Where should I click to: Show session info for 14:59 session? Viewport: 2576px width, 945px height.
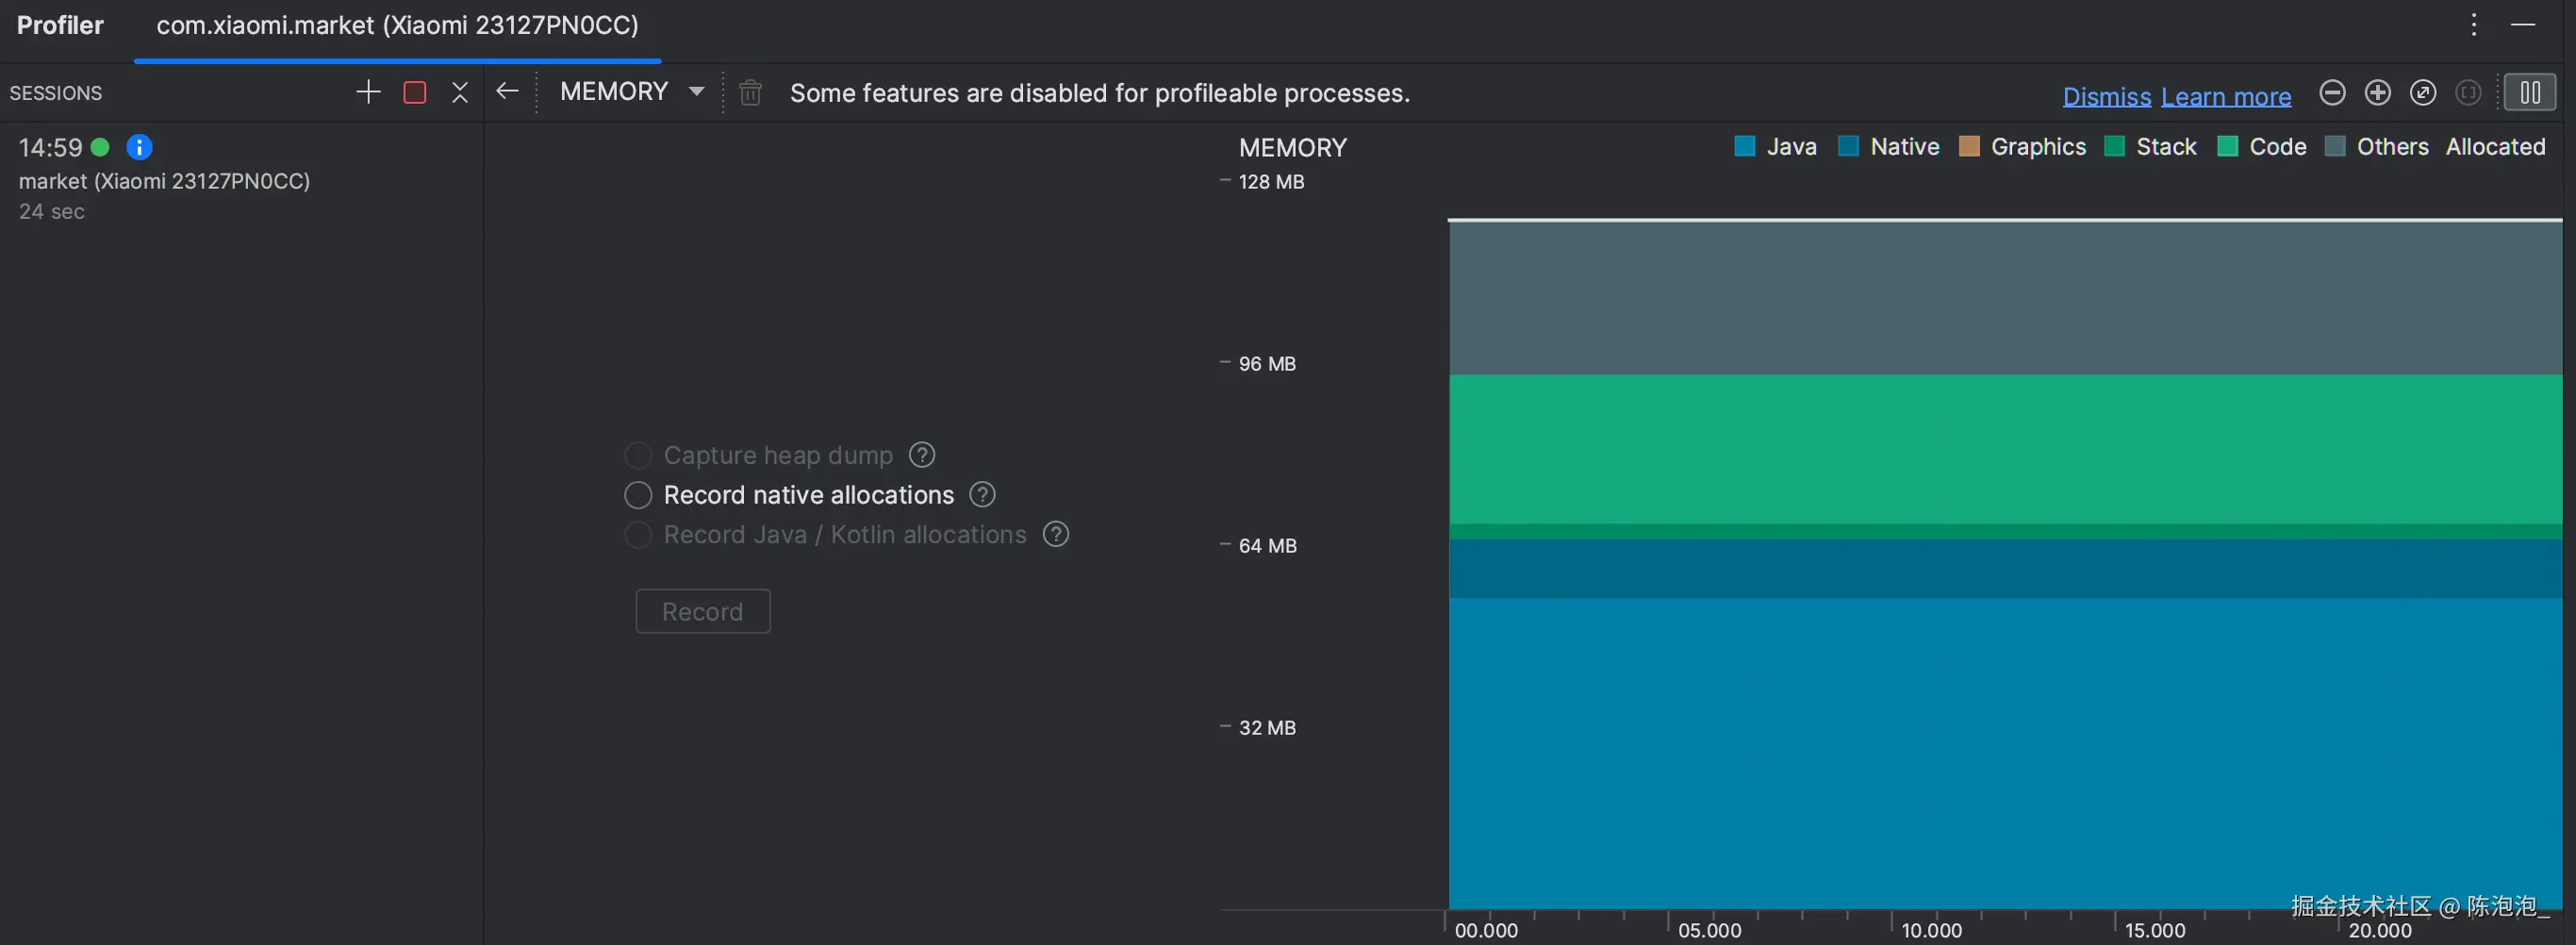(139, 148)
